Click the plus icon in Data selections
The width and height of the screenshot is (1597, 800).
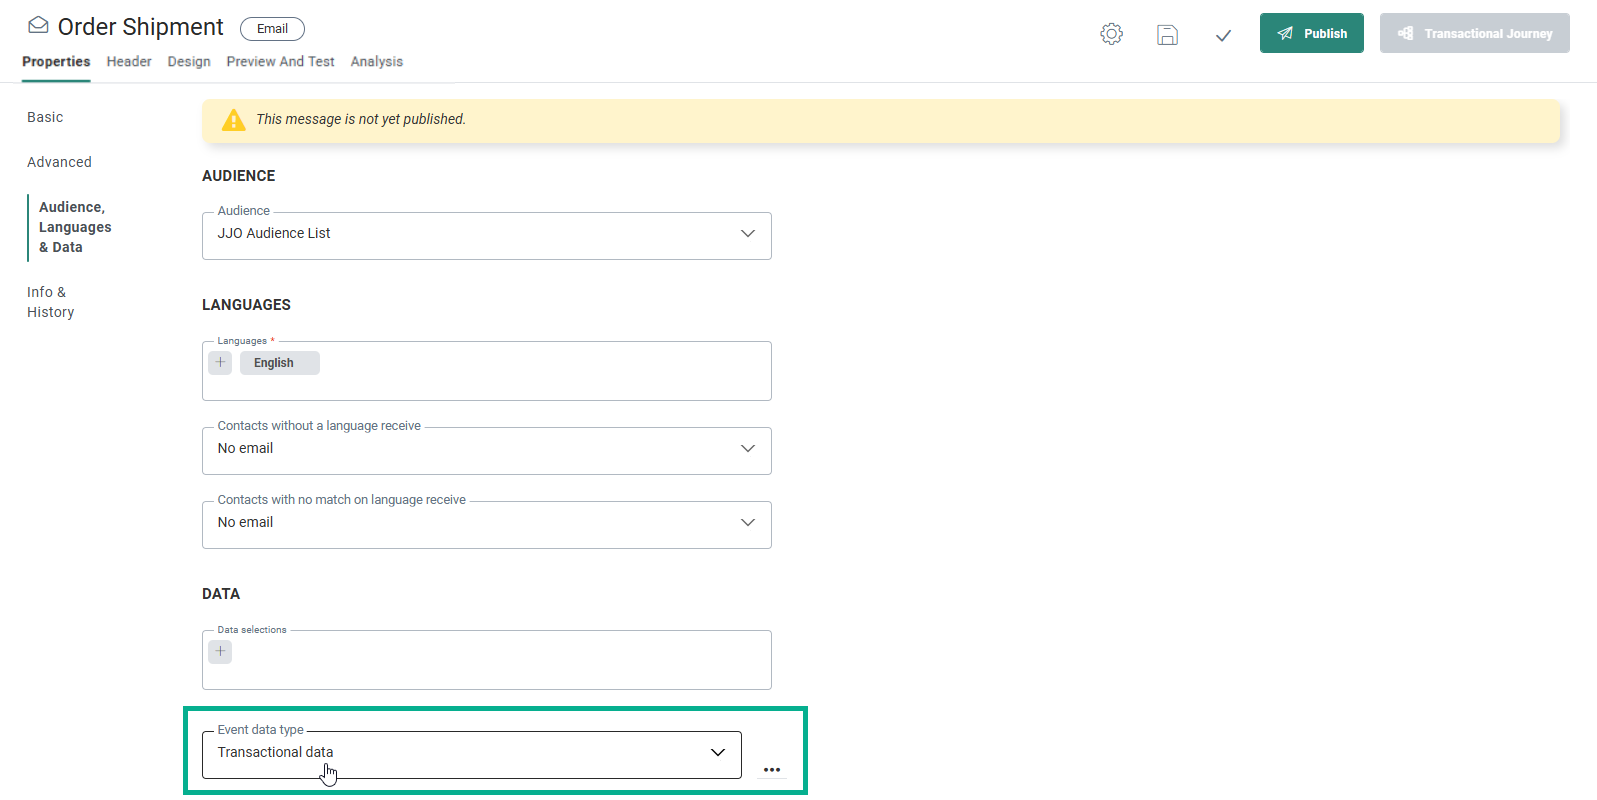(220, 652)
